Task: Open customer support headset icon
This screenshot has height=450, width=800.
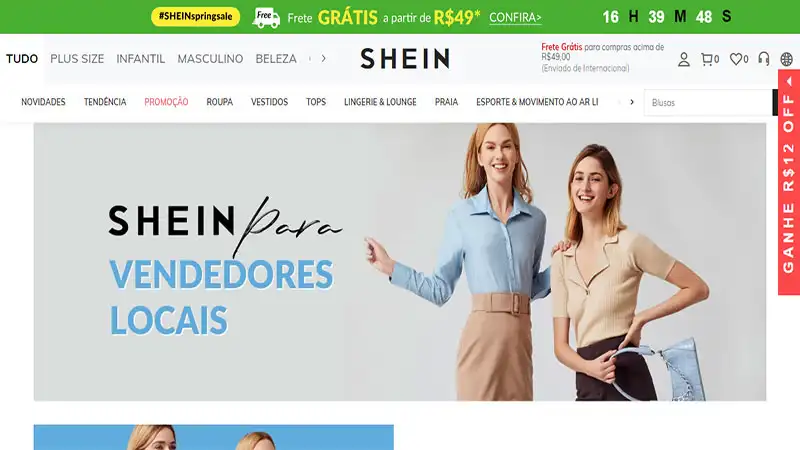Action: 764,59
